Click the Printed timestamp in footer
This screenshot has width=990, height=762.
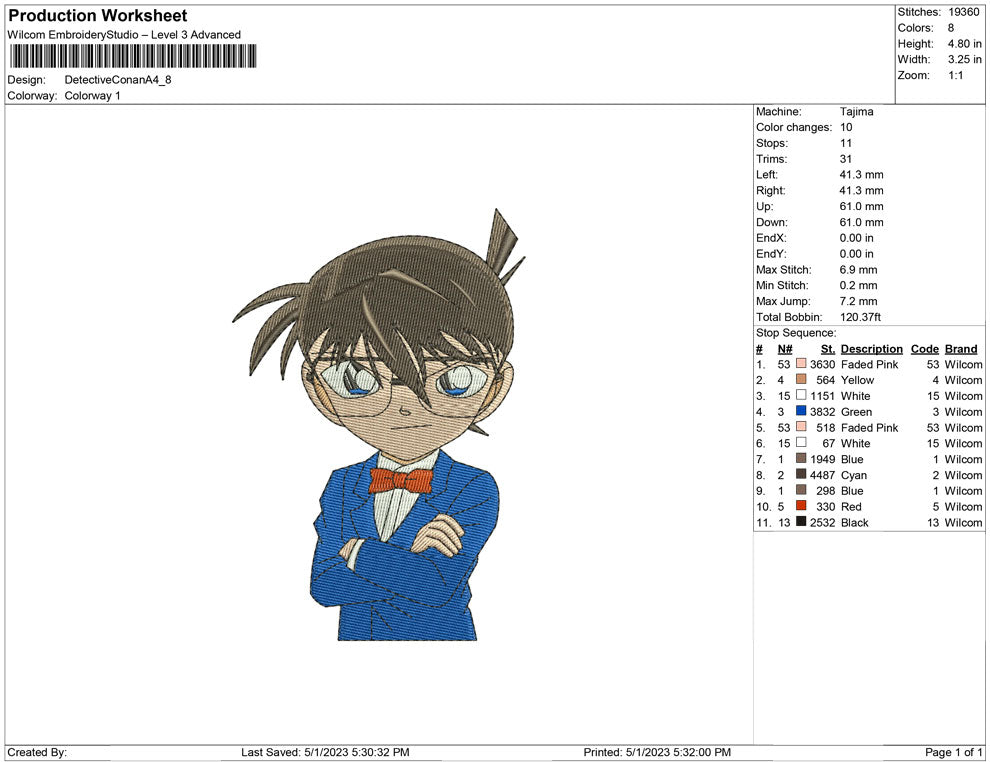click(x=657, y=752)
